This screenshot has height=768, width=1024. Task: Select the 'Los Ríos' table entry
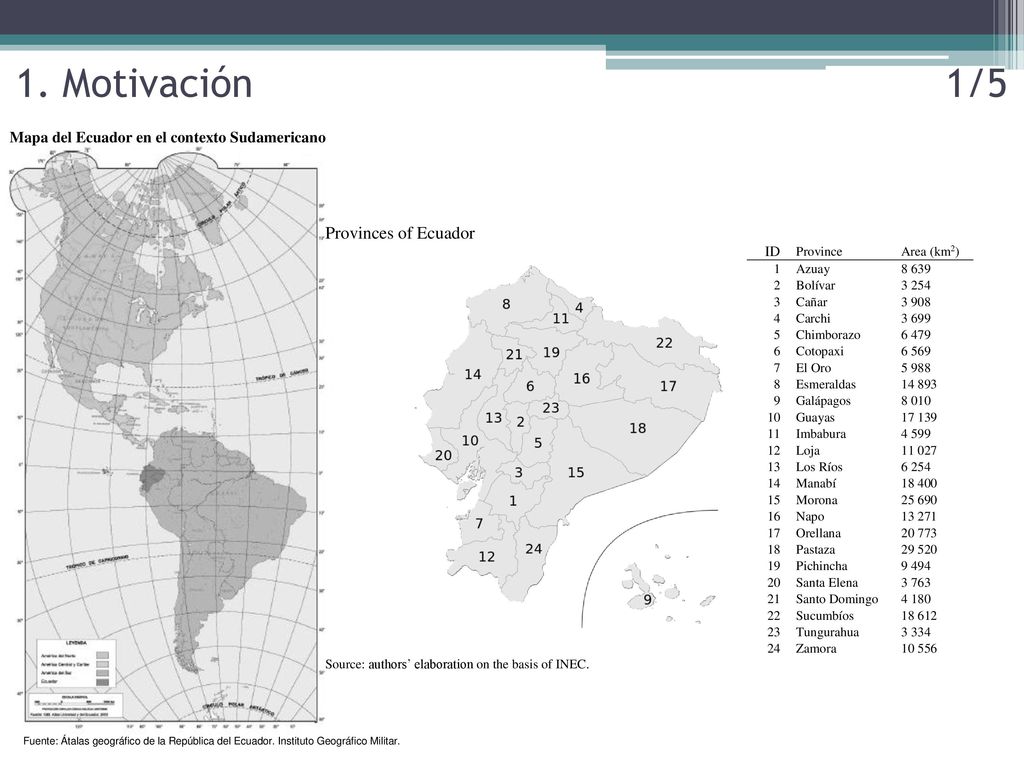pyautogui.click(x=819, y=467)
